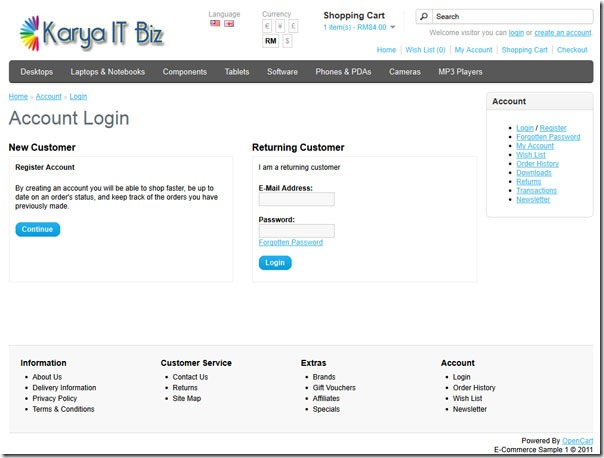
Task: Open Delivery Information in footer
Action: [x=64, y=388]
